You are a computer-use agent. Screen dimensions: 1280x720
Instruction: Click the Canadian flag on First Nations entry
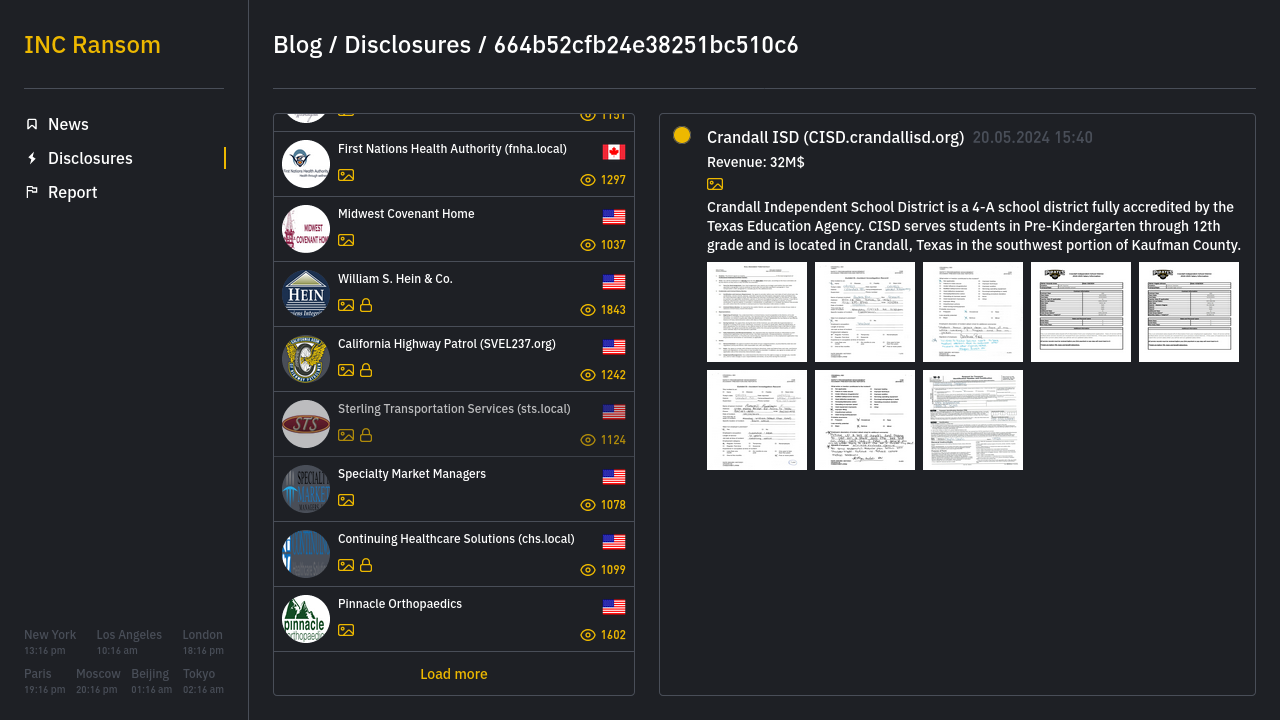614,152
